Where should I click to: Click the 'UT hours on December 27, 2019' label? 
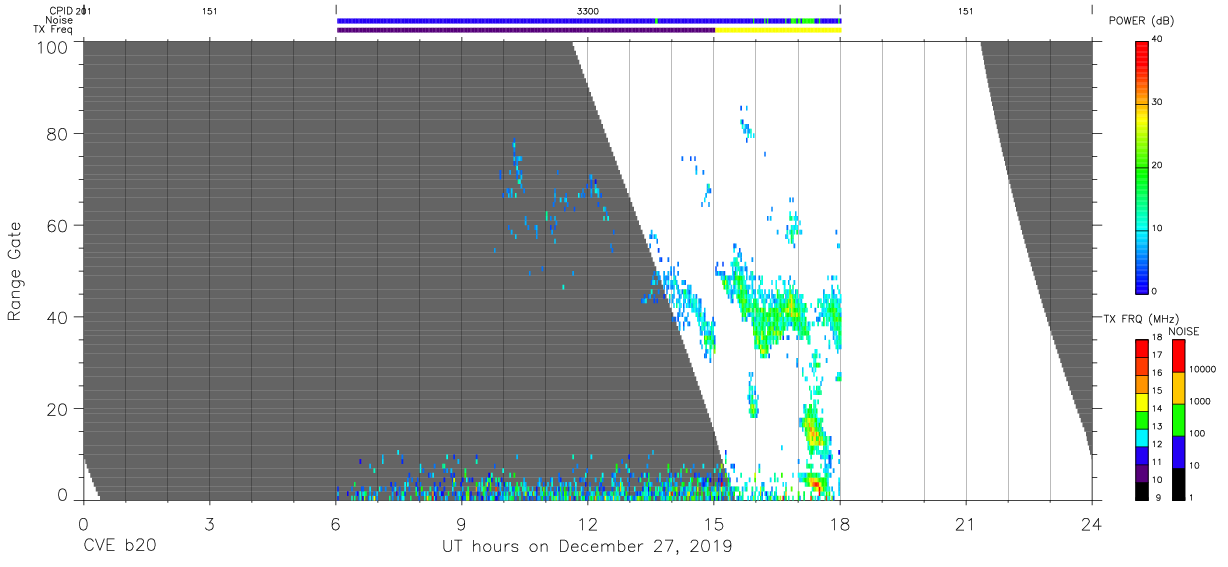[587, 547]
